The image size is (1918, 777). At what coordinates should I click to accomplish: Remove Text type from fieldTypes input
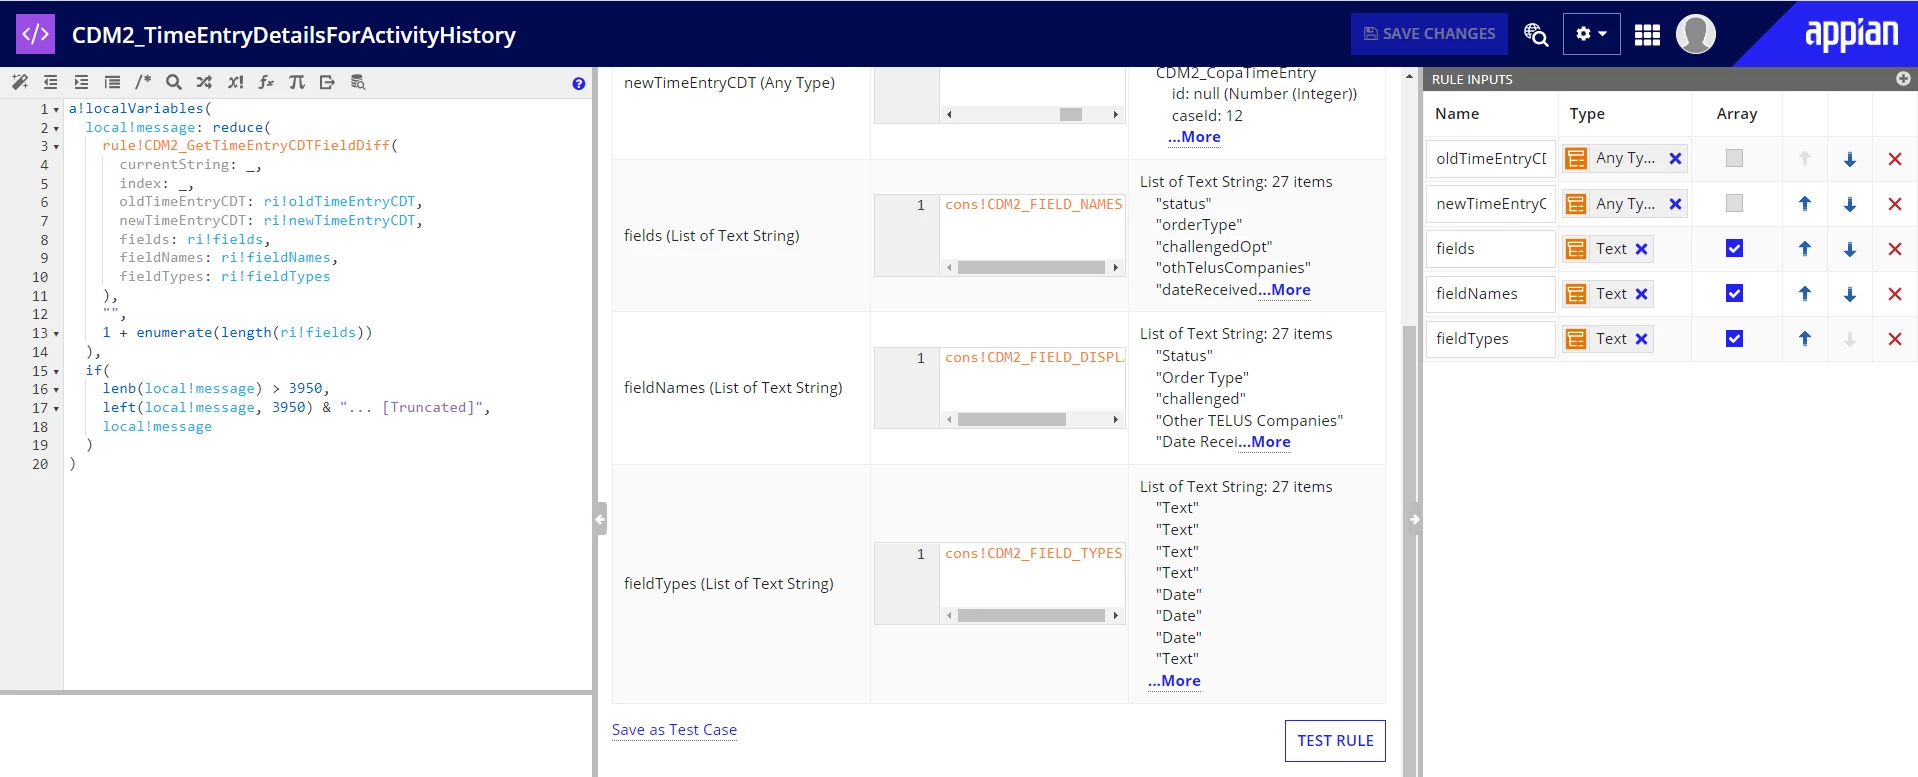(1641, 339)
